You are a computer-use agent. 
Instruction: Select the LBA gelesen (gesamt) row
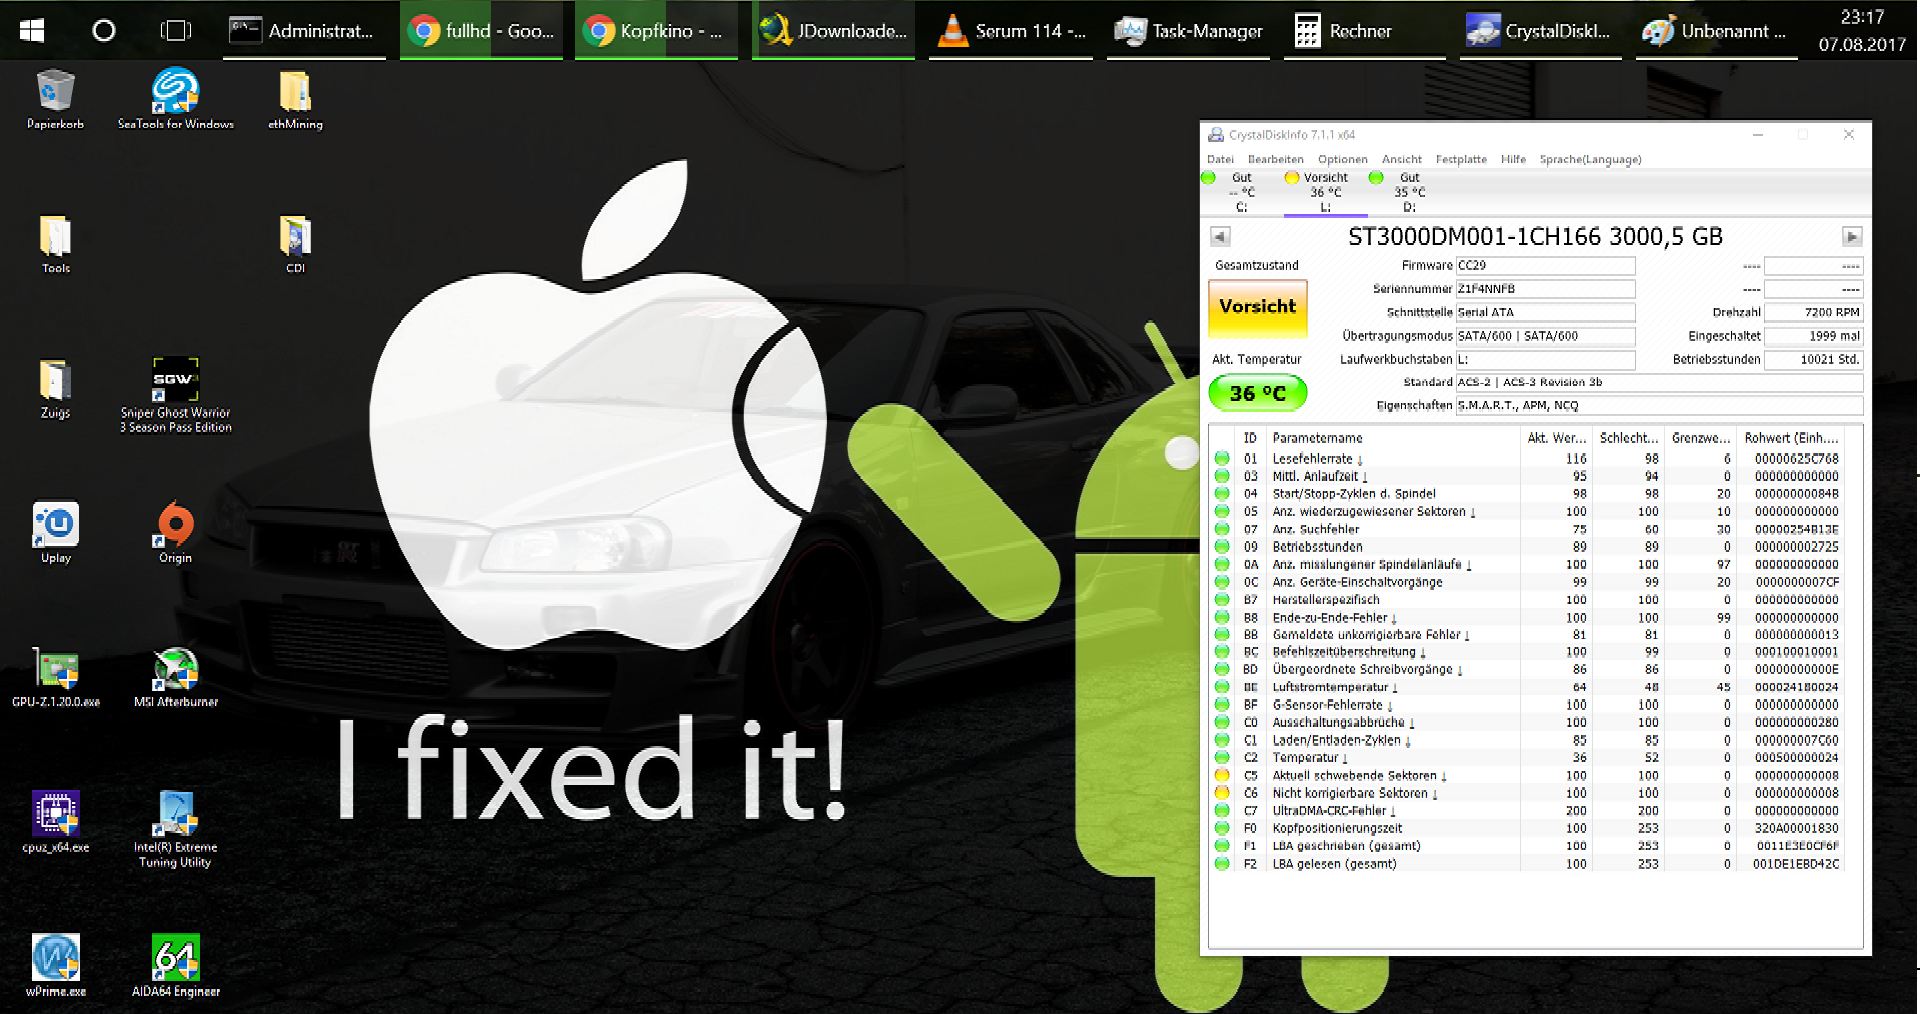coord(1527,864)
